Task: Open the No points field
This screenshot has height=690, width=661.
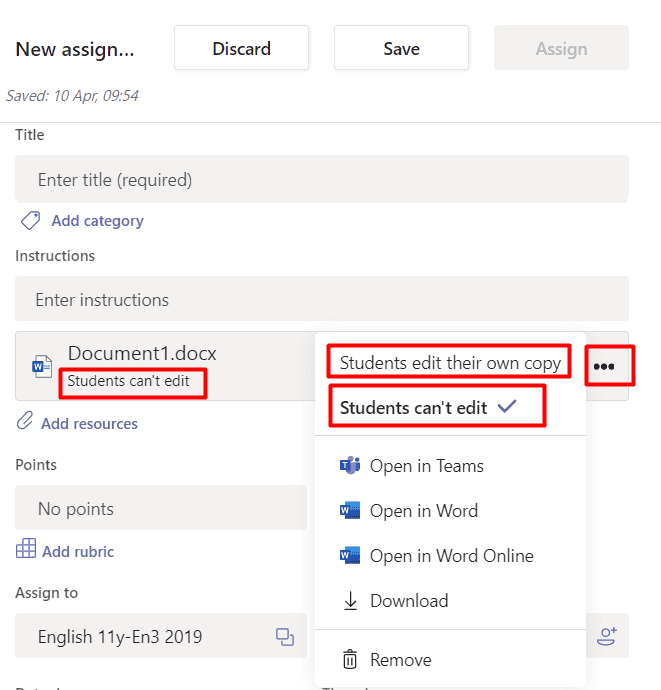Action: pyautogui.click(x=161, y=508)
